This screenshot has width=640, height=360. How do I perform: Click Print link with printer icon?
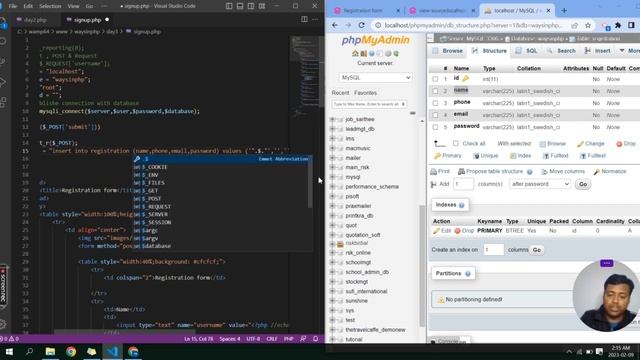(x=440, y=171)
